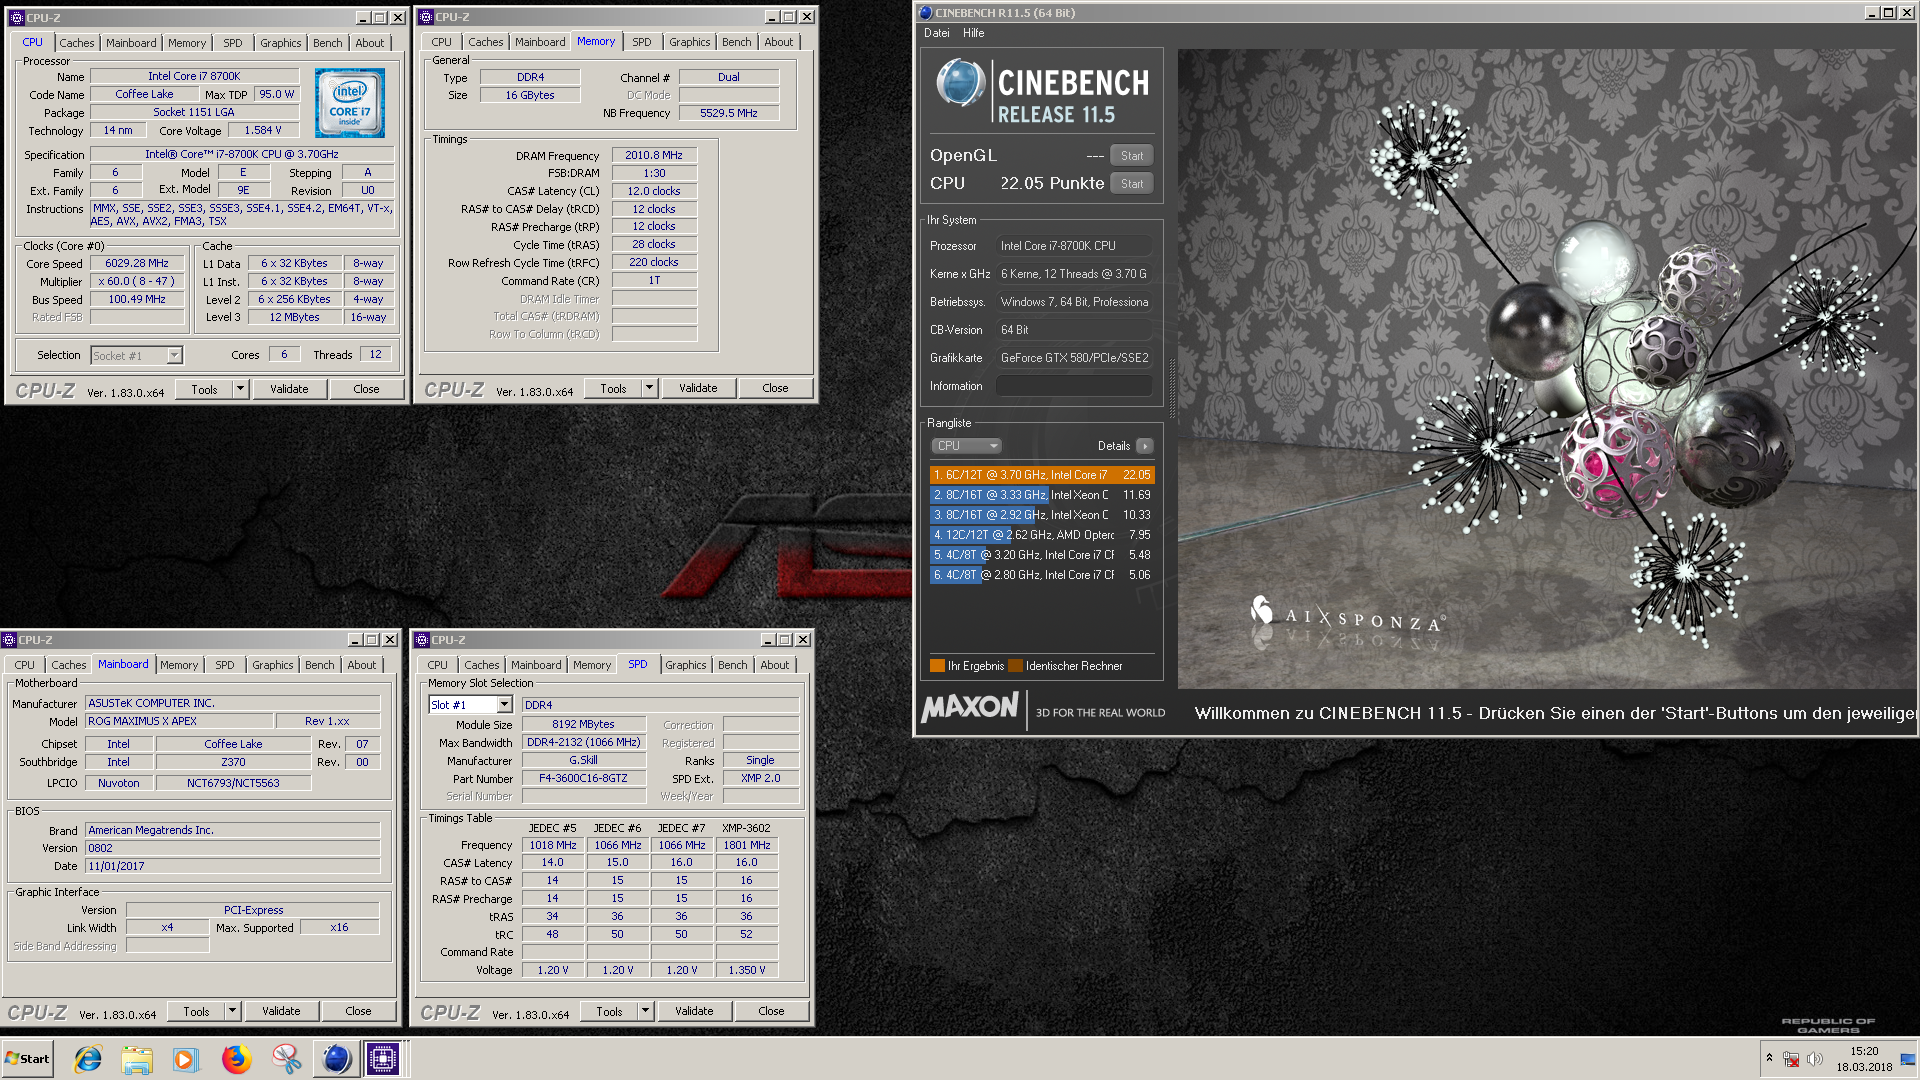Start the CPU benchmark in Cinebench

tap(1131, 184)
